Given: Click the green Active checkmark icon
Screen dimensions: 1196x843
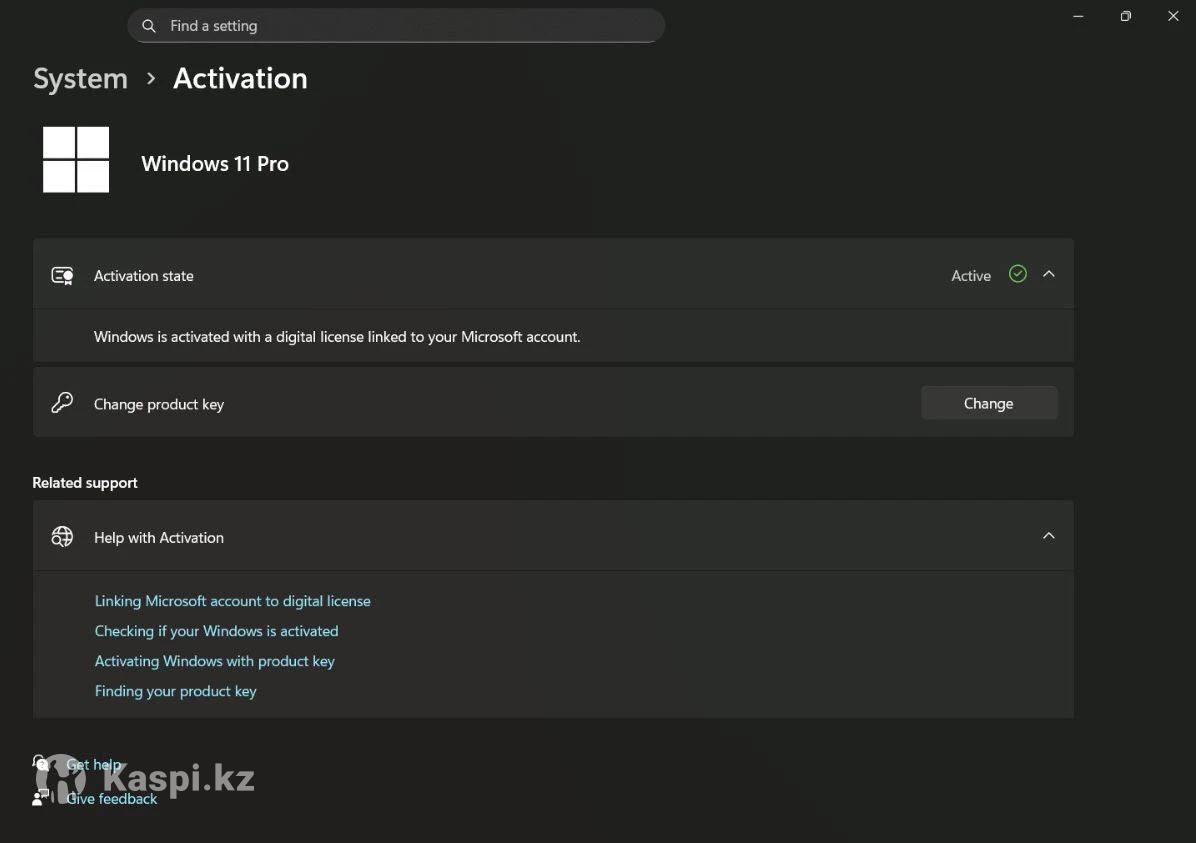Looking at the screenshot, I should click(1018, 274).
